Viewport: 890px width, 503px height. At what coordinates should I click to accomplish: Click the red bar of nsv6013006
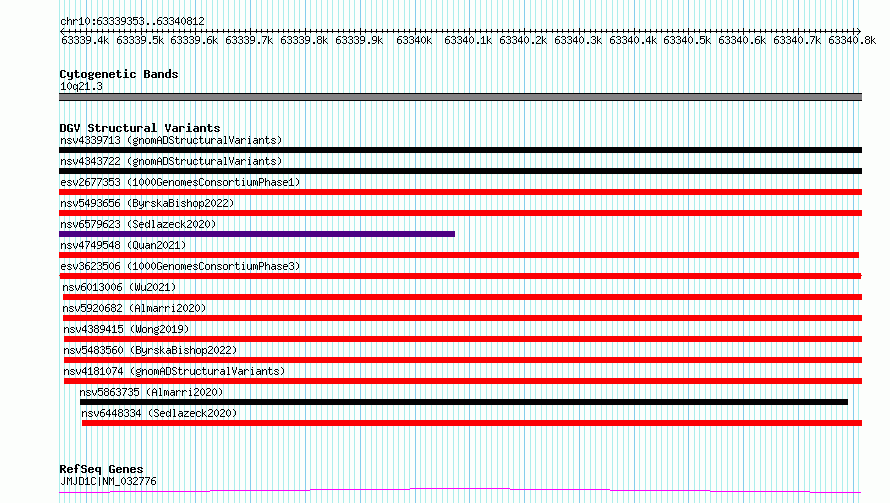tap(463, 297)
